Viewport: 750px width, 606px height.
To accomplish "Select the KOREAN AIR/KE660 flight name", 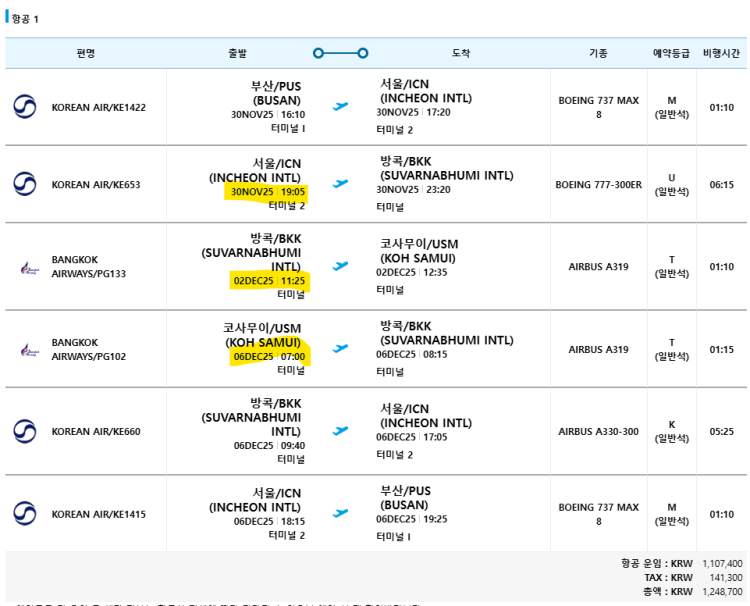I will click(x=96, y=432).
